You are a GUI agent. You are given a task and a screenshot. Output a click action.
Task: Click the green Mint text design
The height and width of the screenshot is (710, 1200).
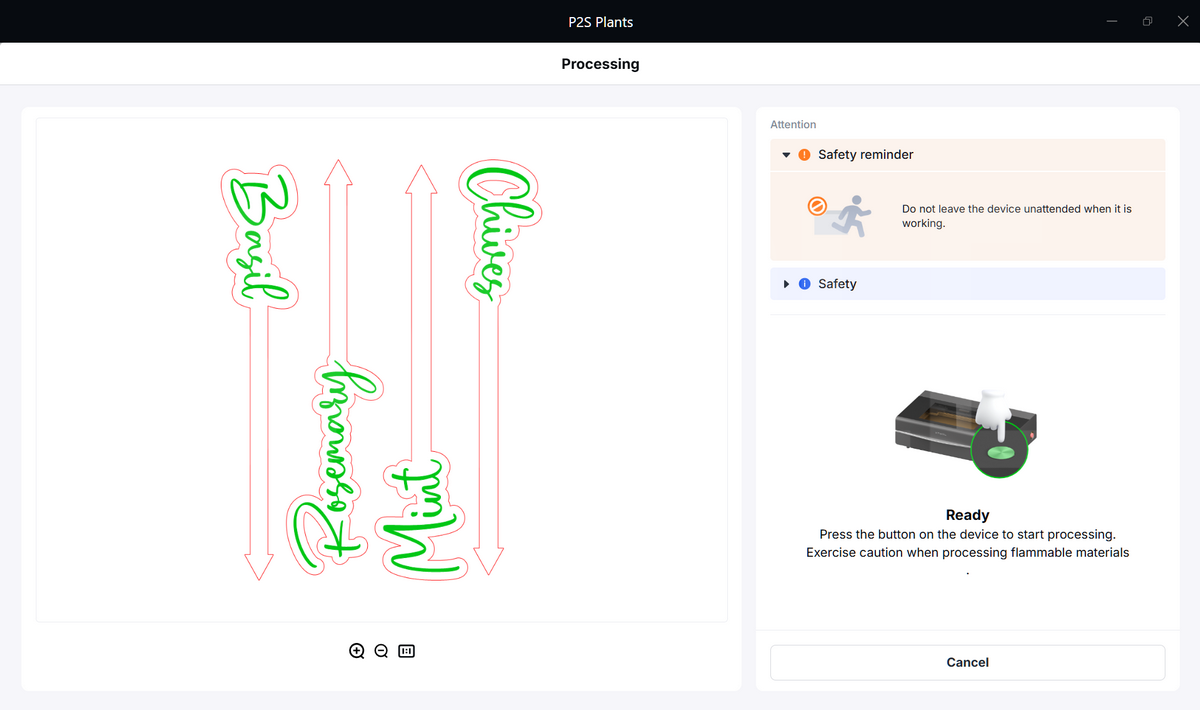point(420,515)
